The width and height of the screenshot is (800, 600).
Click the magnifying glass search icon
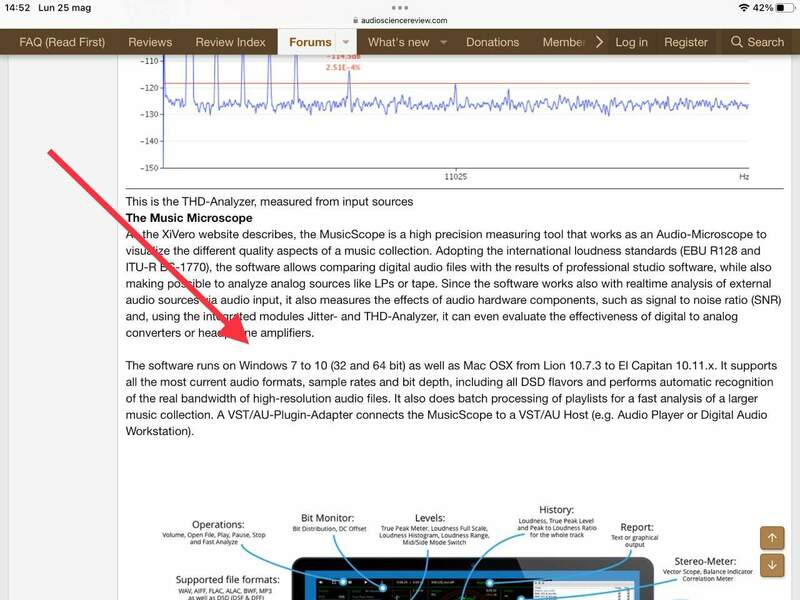click(736, 42)
